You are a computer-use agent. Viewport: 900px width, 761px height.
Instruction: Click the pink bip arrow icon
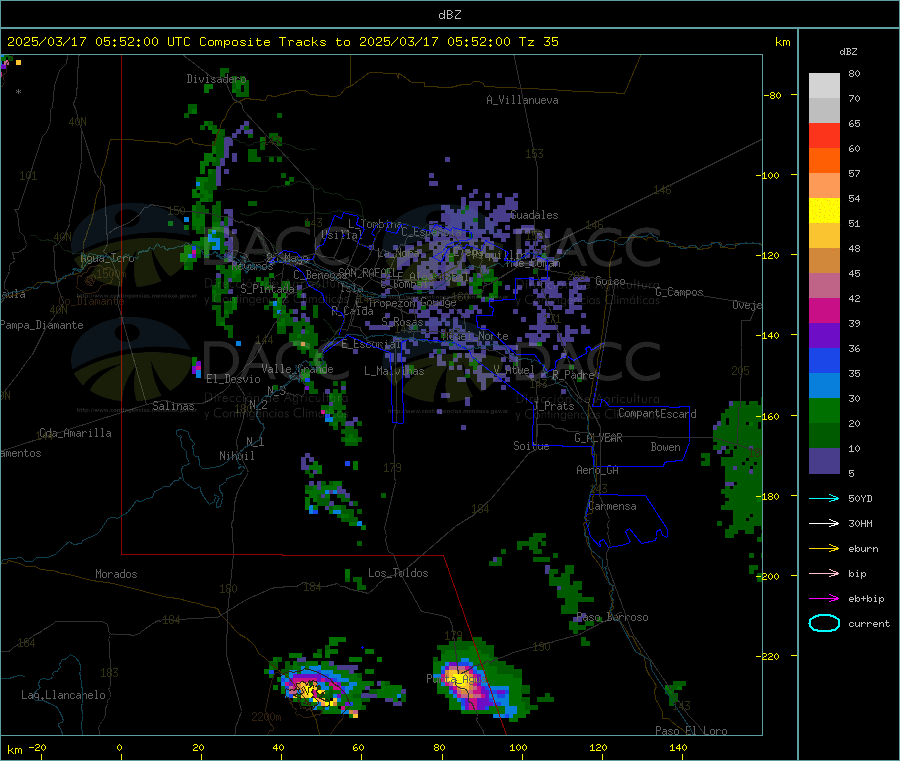[824, 573]
